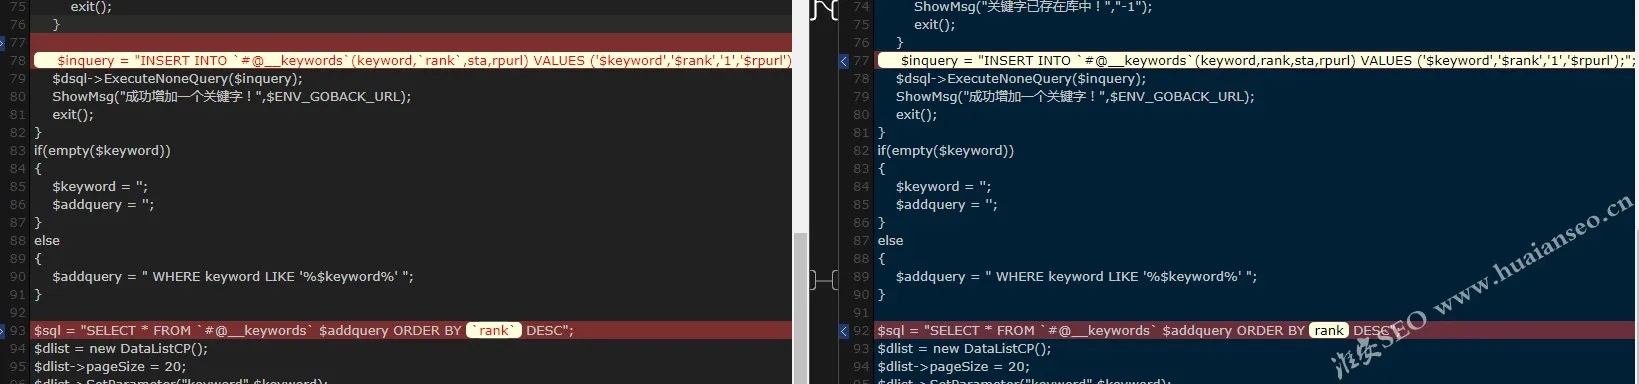Click if(empty($keyword)) in the left pane
1639x384 pixels.
click(x=102, y=151)
